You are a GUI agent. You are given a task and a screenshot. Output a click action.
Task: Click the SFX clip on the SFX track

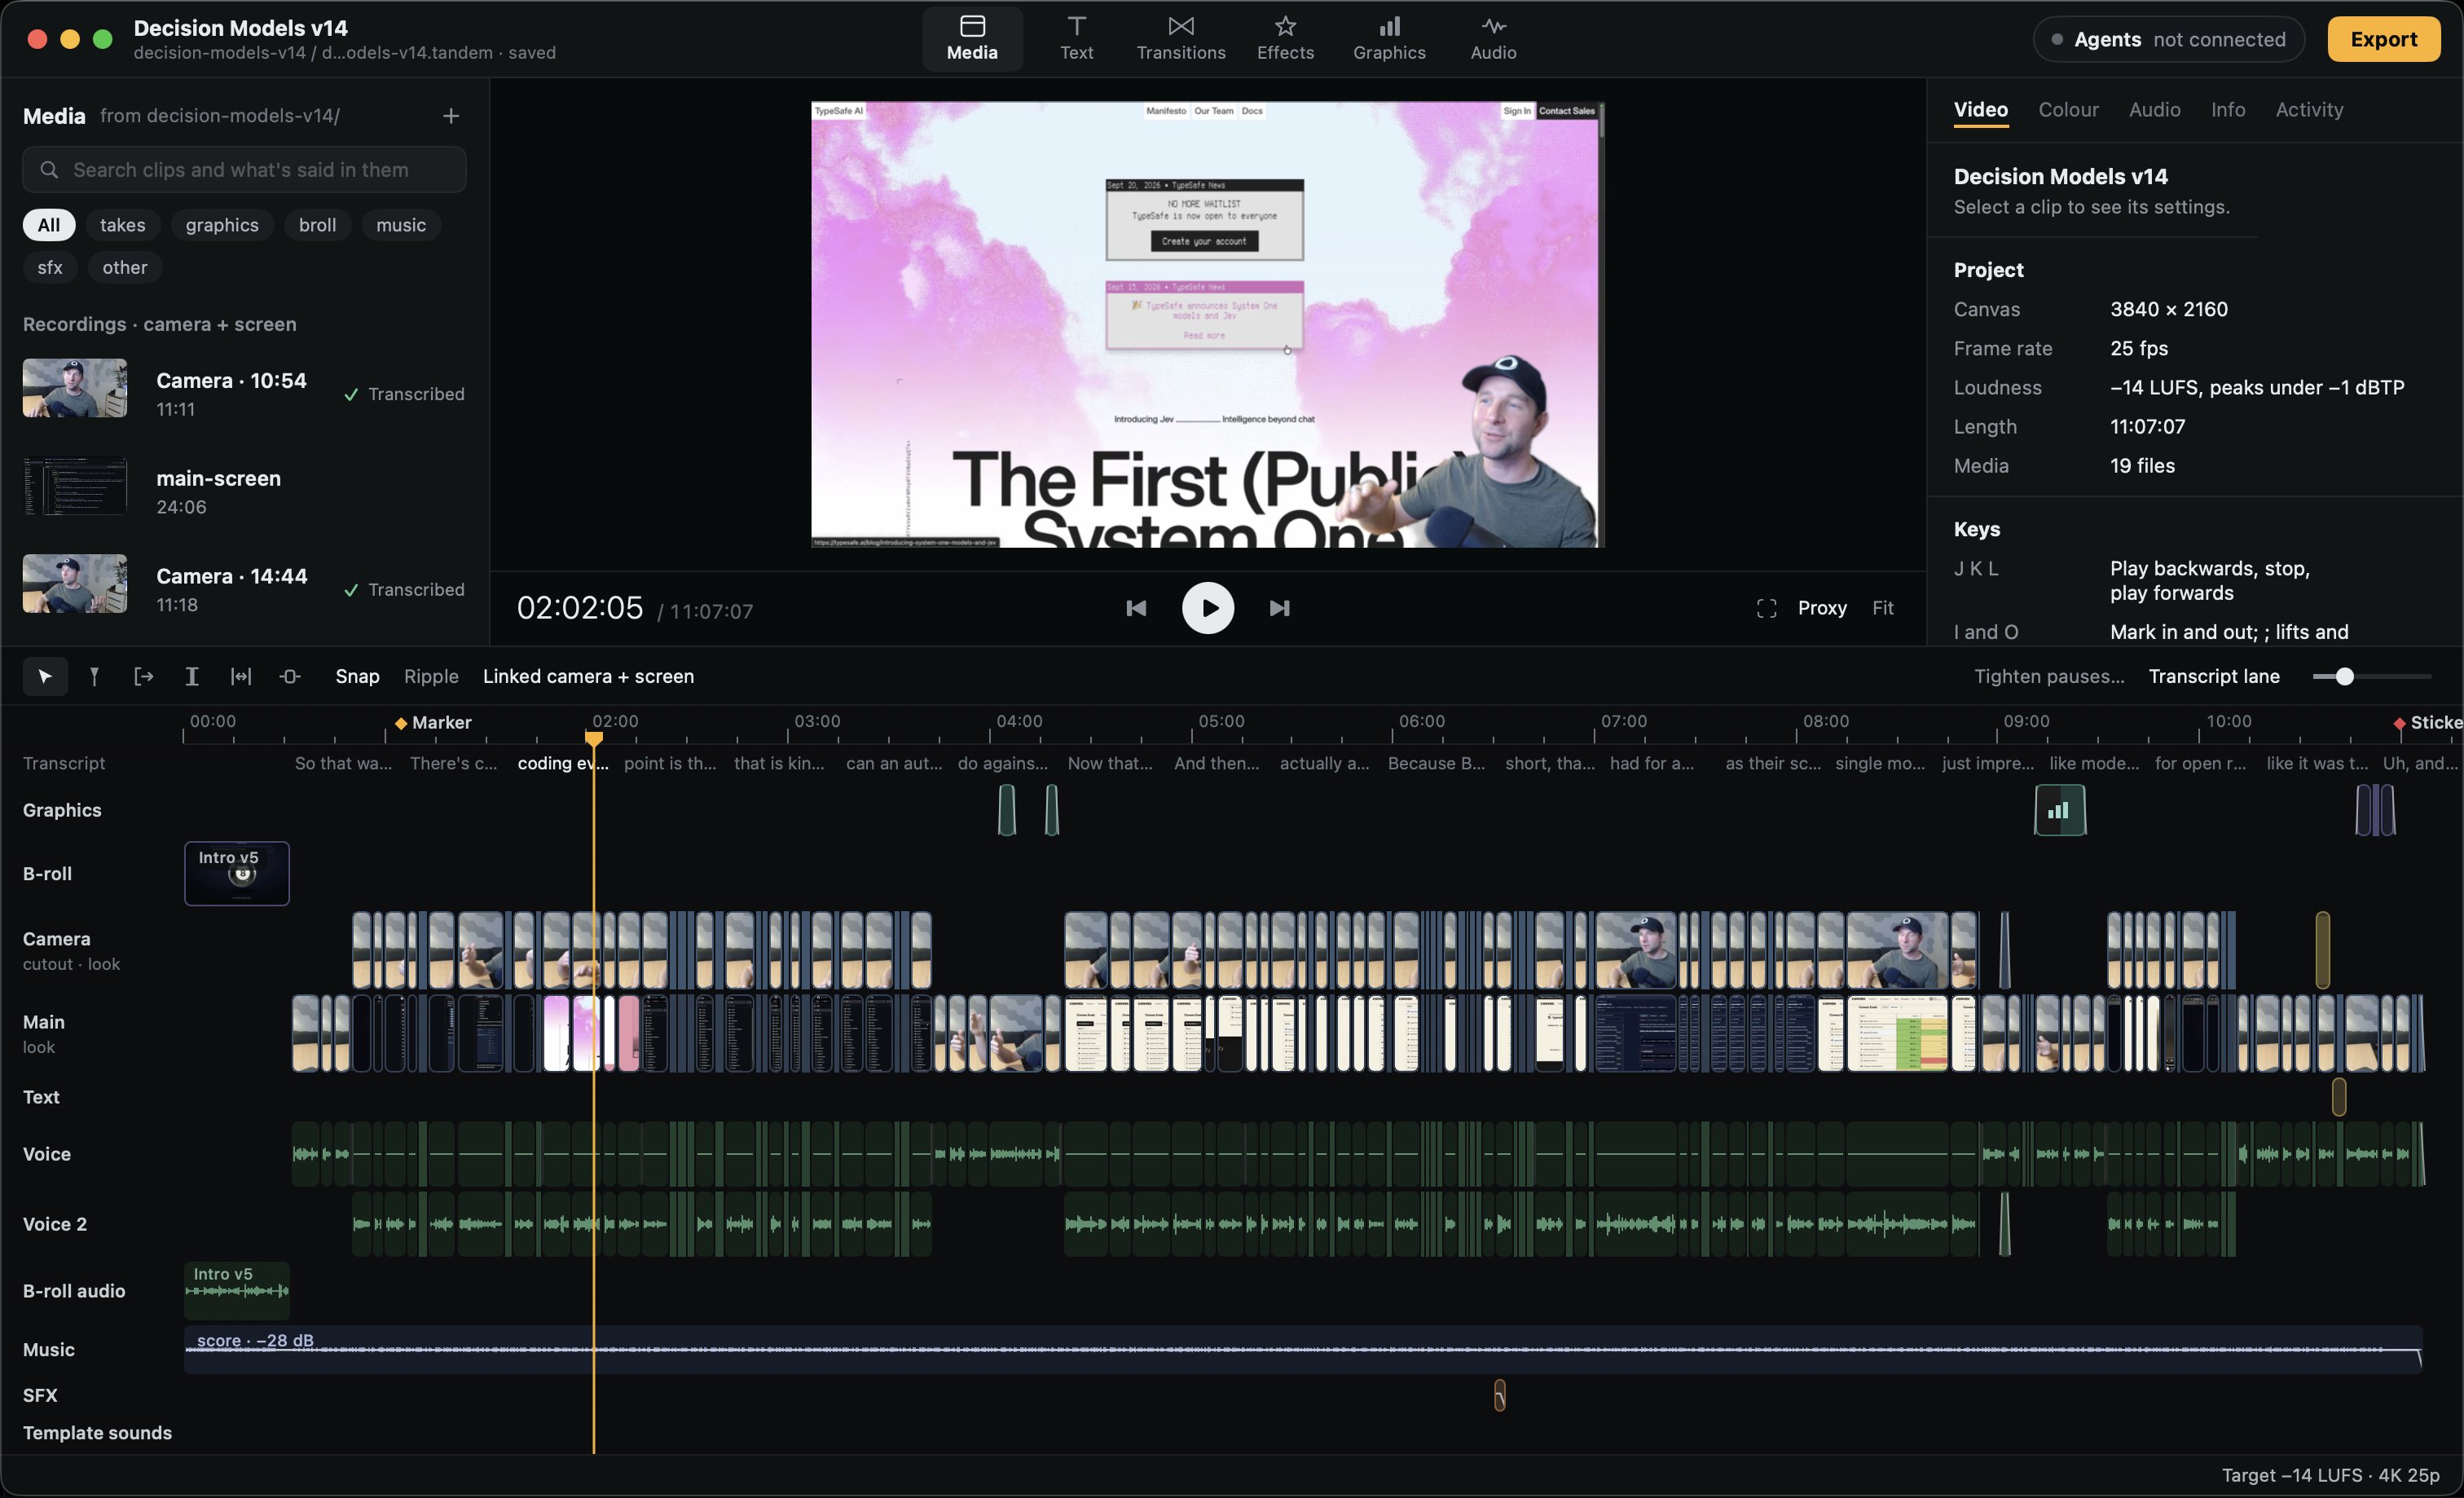click(x=1499, y=1395)
